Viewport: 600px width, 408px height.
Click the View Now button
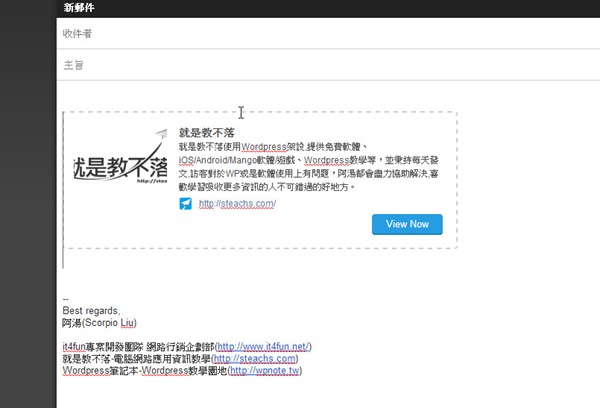(x=407, y=224)
